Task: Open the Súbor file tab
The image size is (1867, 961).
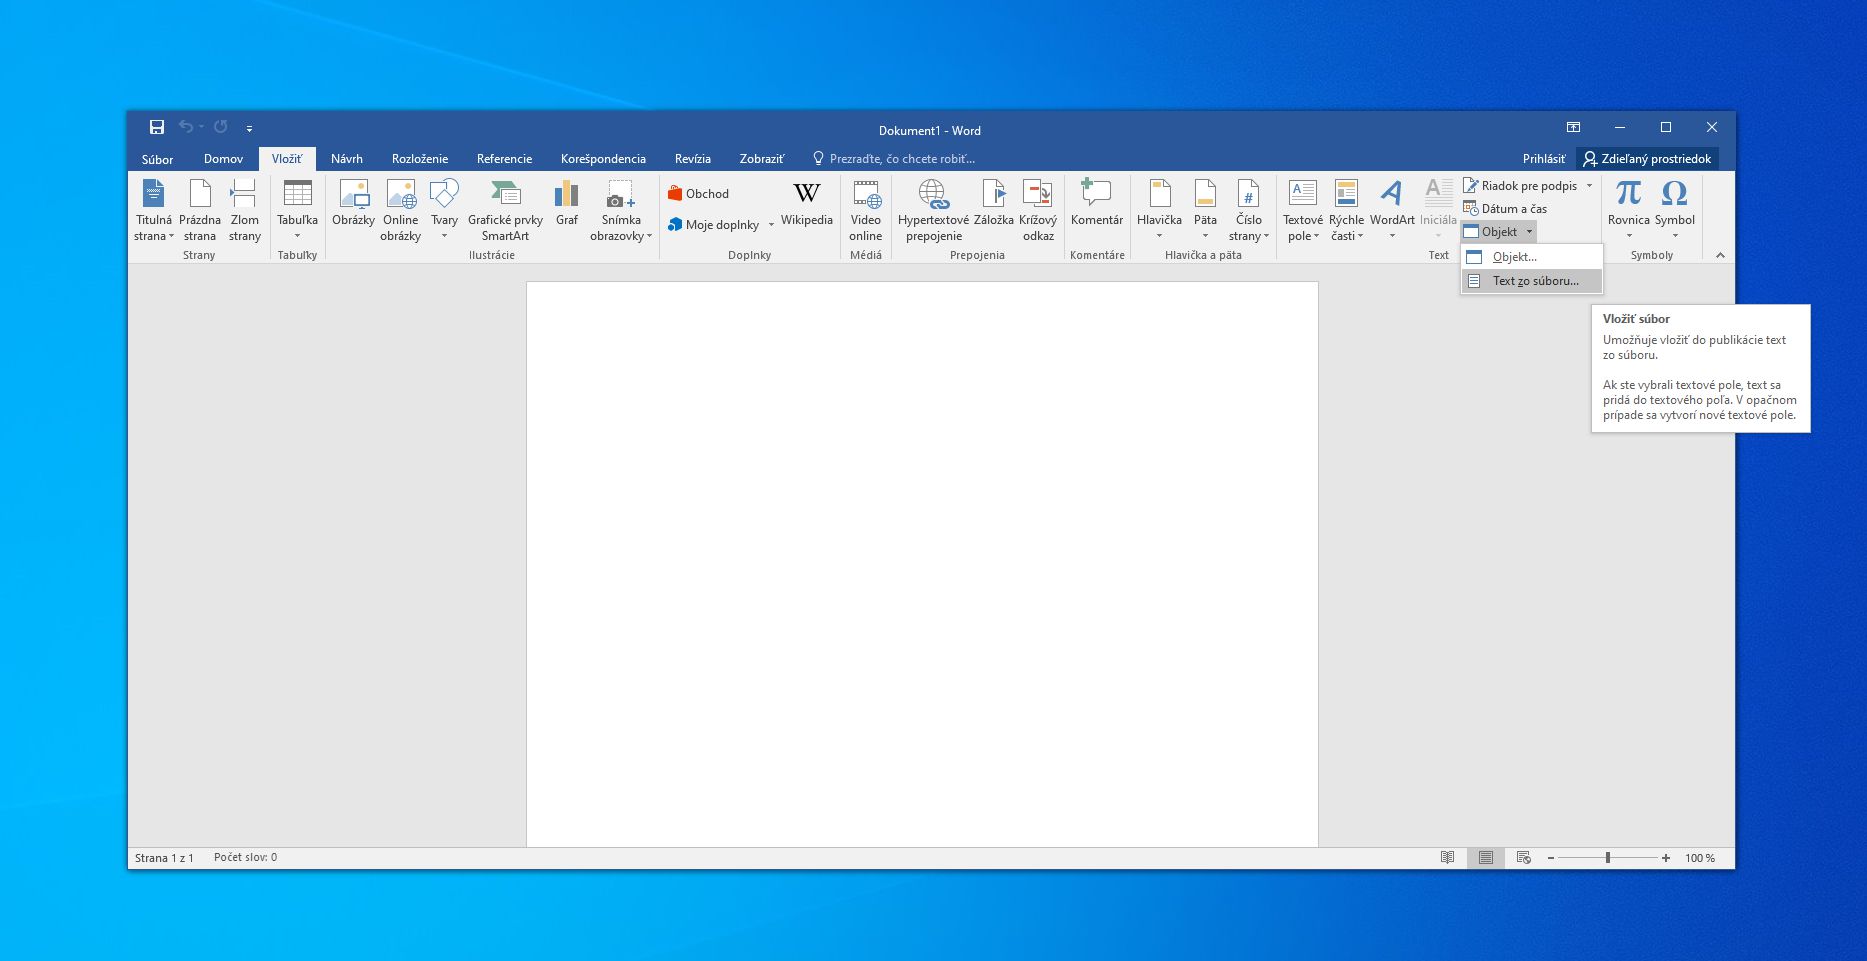Action: click(157, 159)
